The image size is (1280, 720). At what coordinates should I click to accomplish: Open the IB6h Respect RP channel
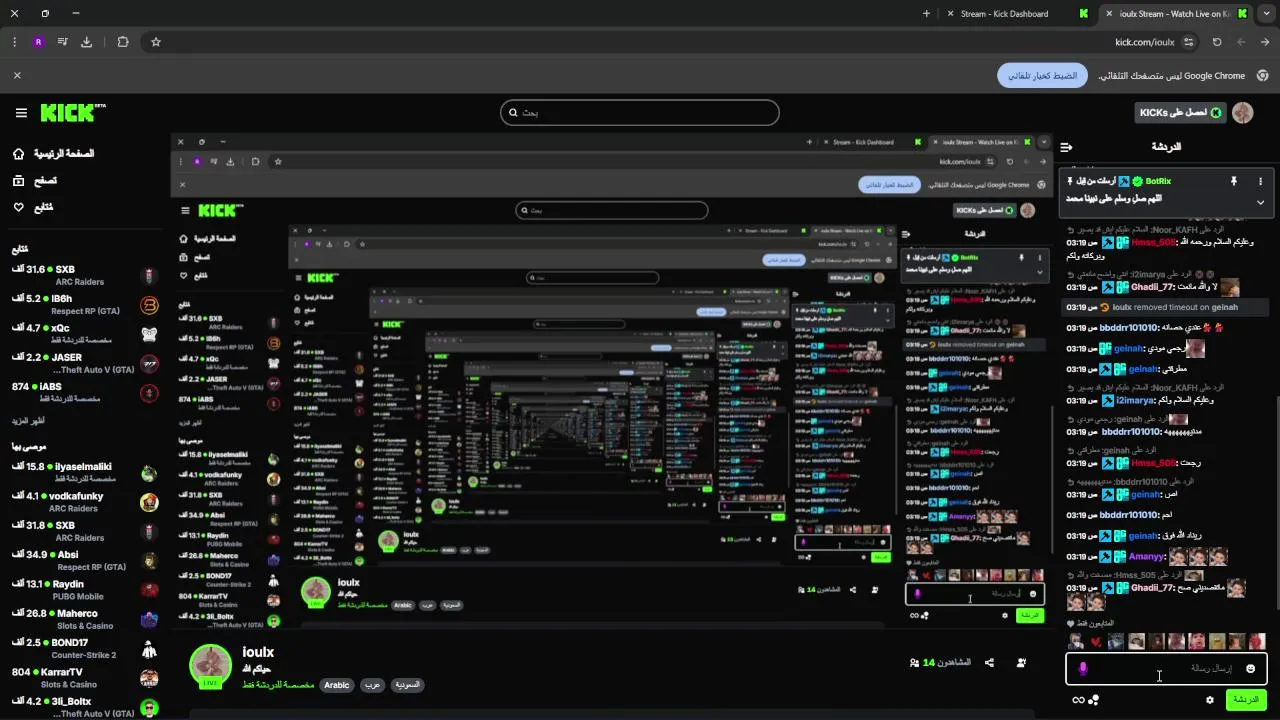(x=84, y=304)
